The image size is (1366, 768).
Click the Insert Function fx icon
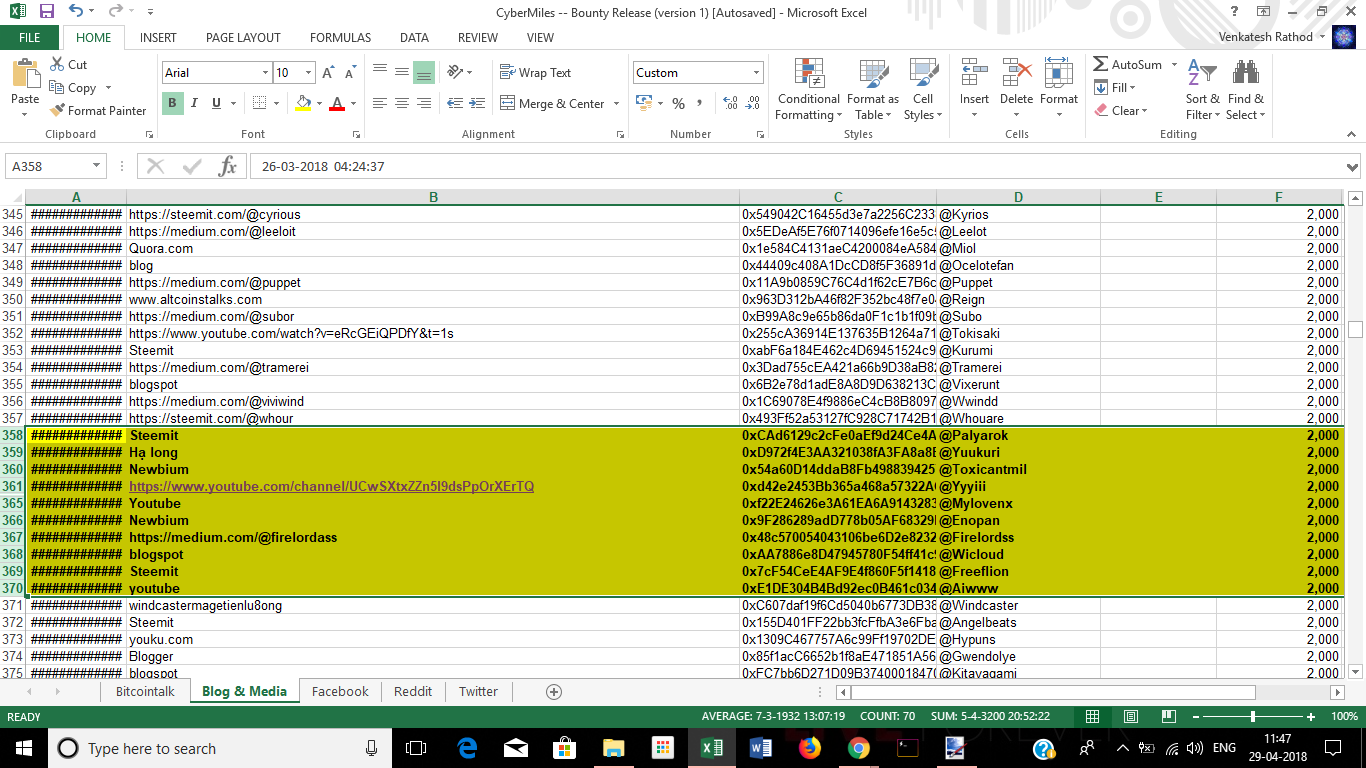coord(227,167)
